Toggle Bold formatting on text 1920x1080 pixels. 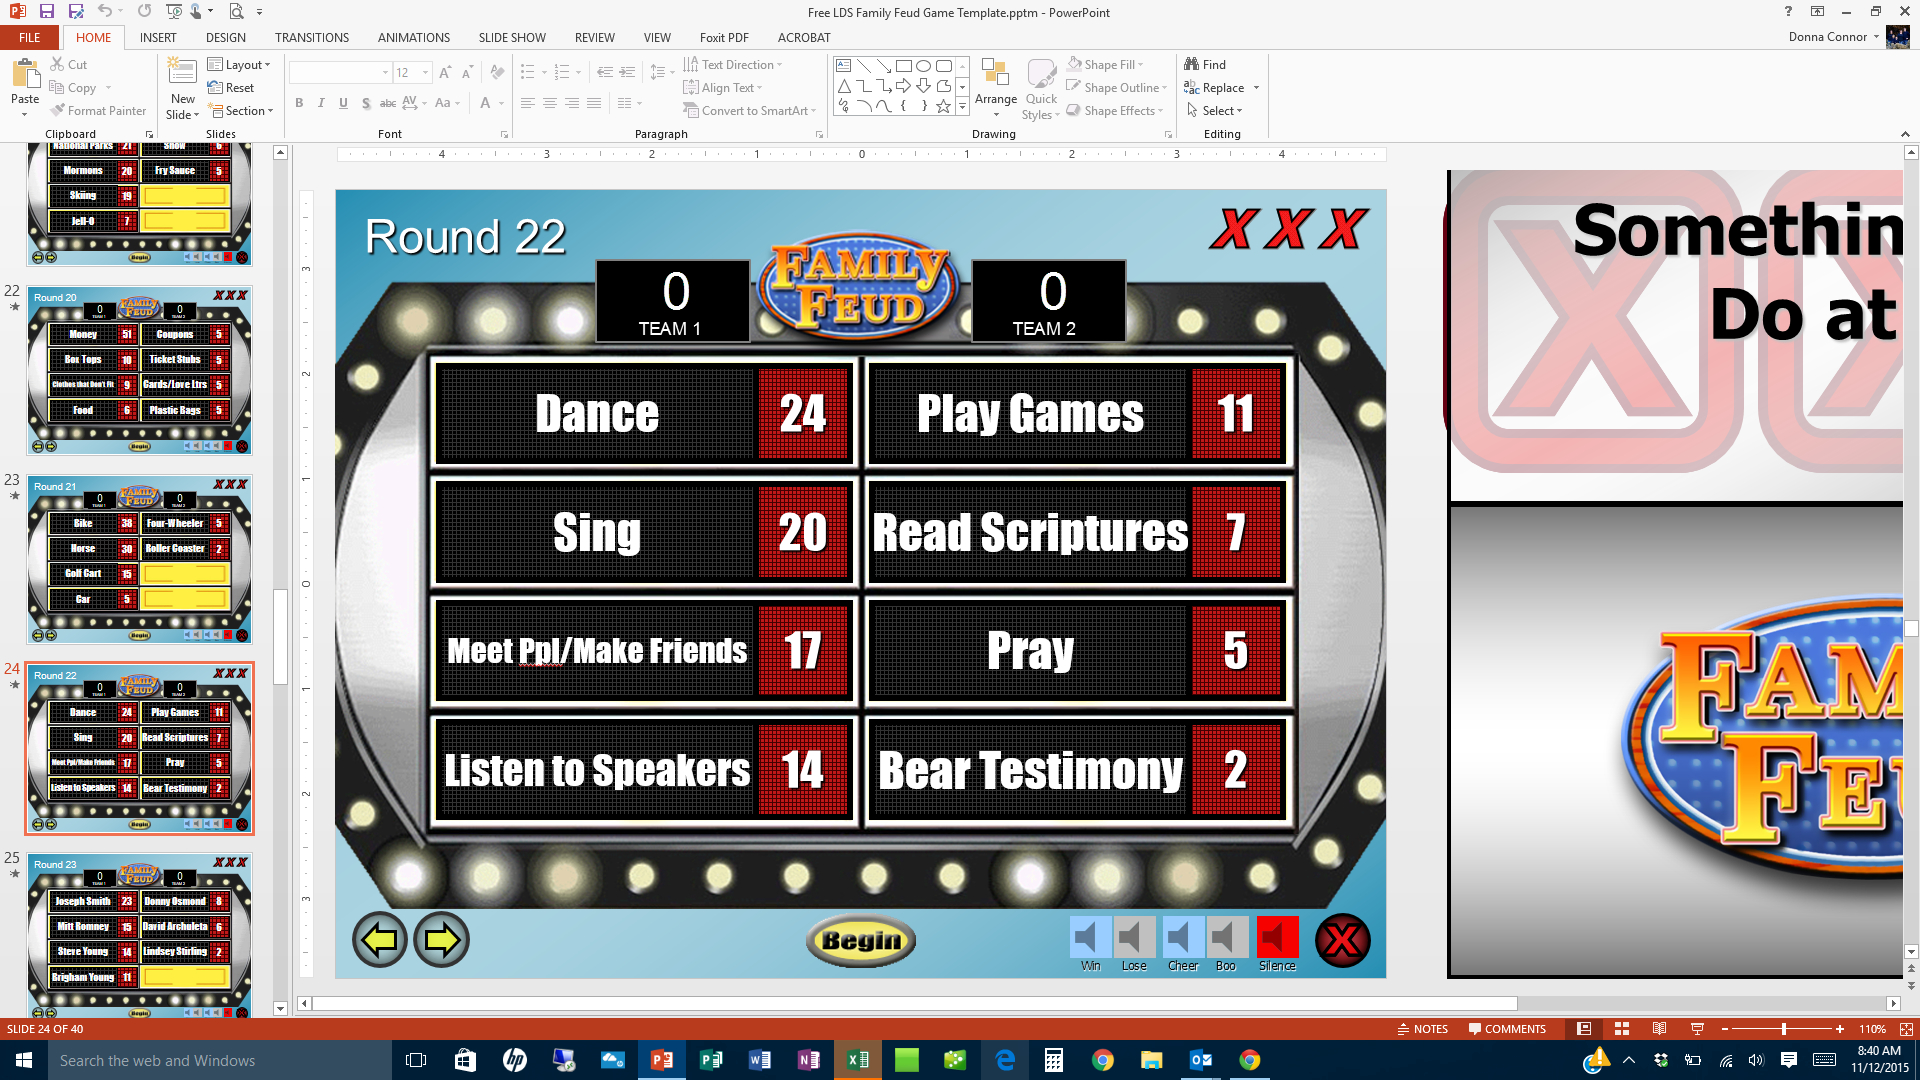(298, 102)
